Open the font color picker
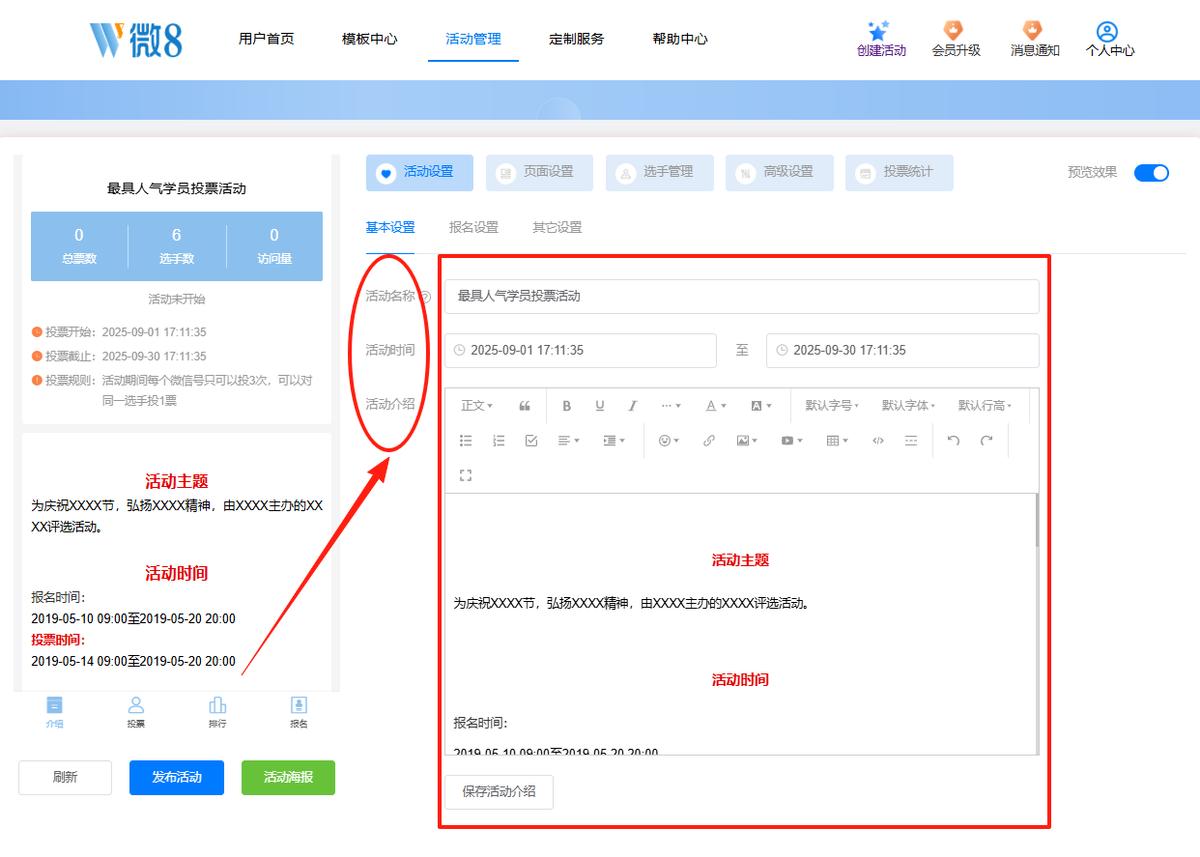 [715, 406]
